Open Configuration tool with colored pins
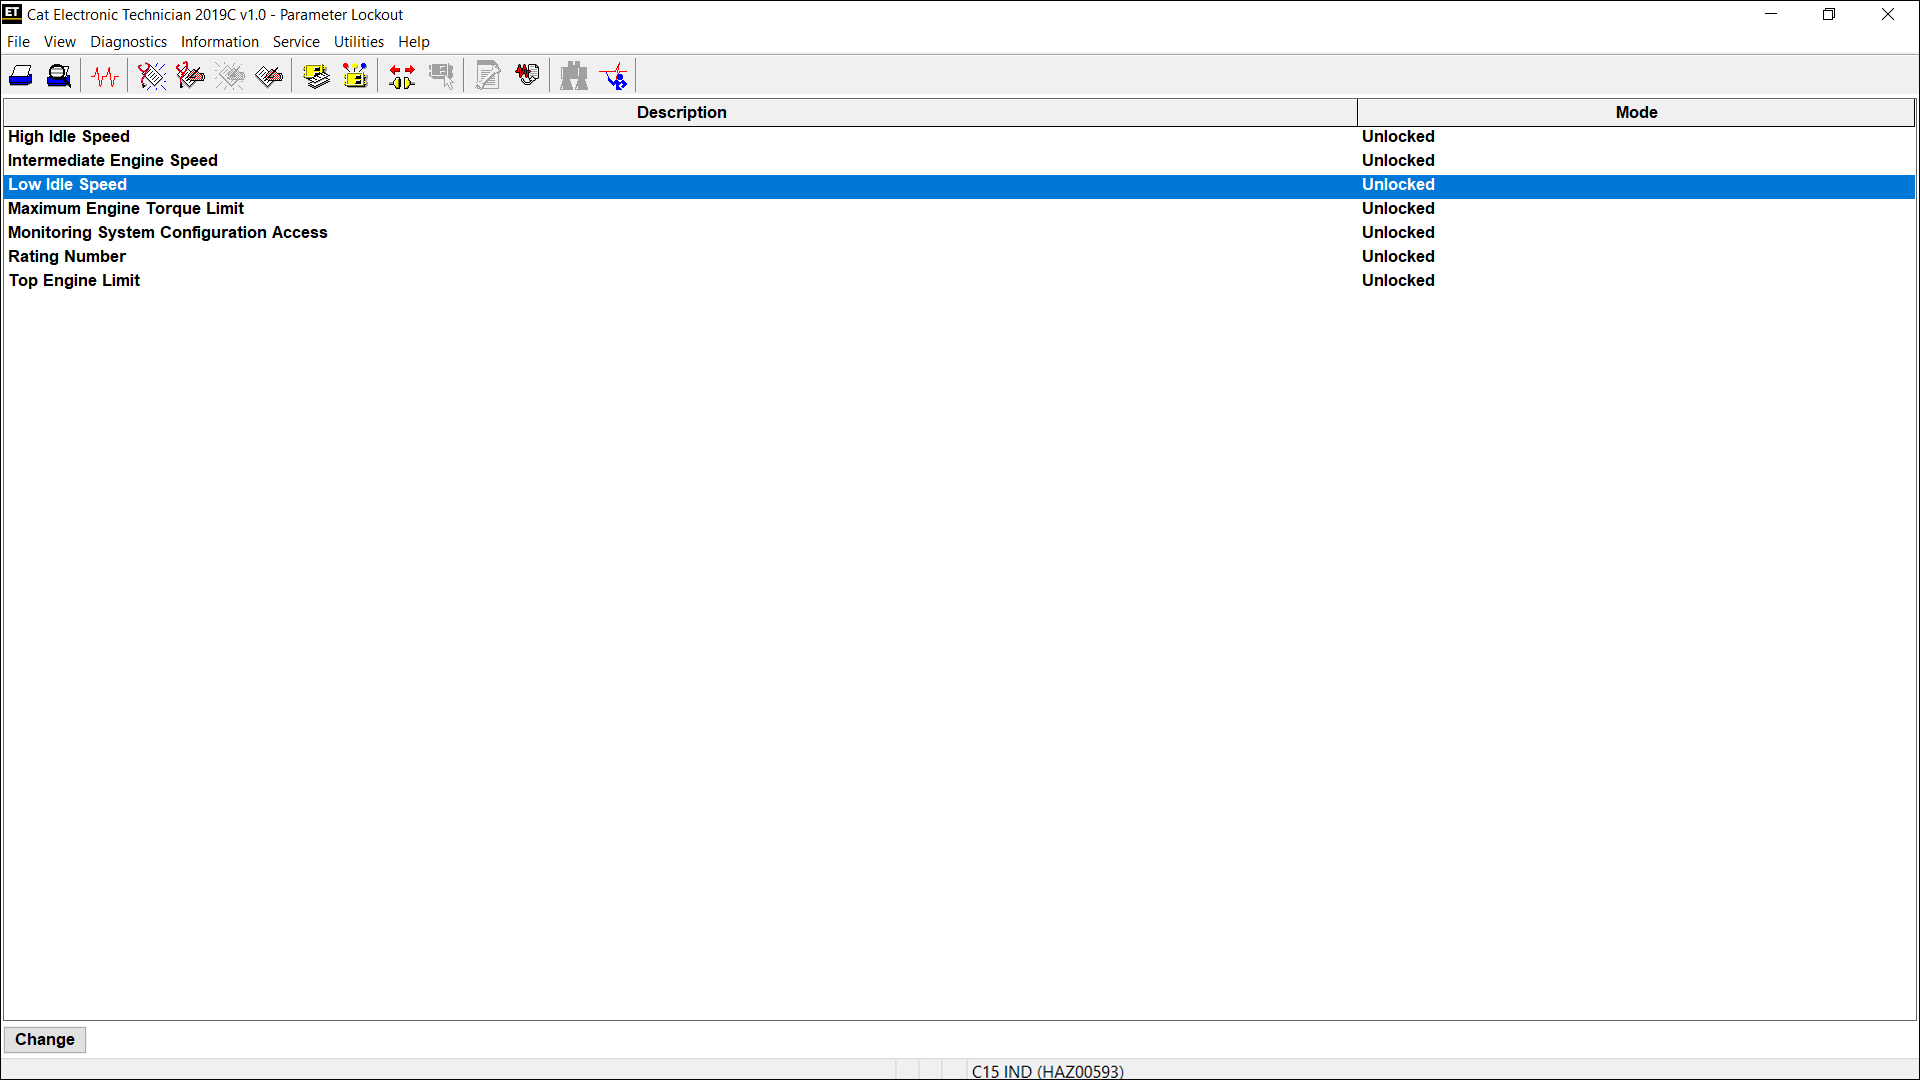This screenshot has width=1920, height=1080. [355, 76]
